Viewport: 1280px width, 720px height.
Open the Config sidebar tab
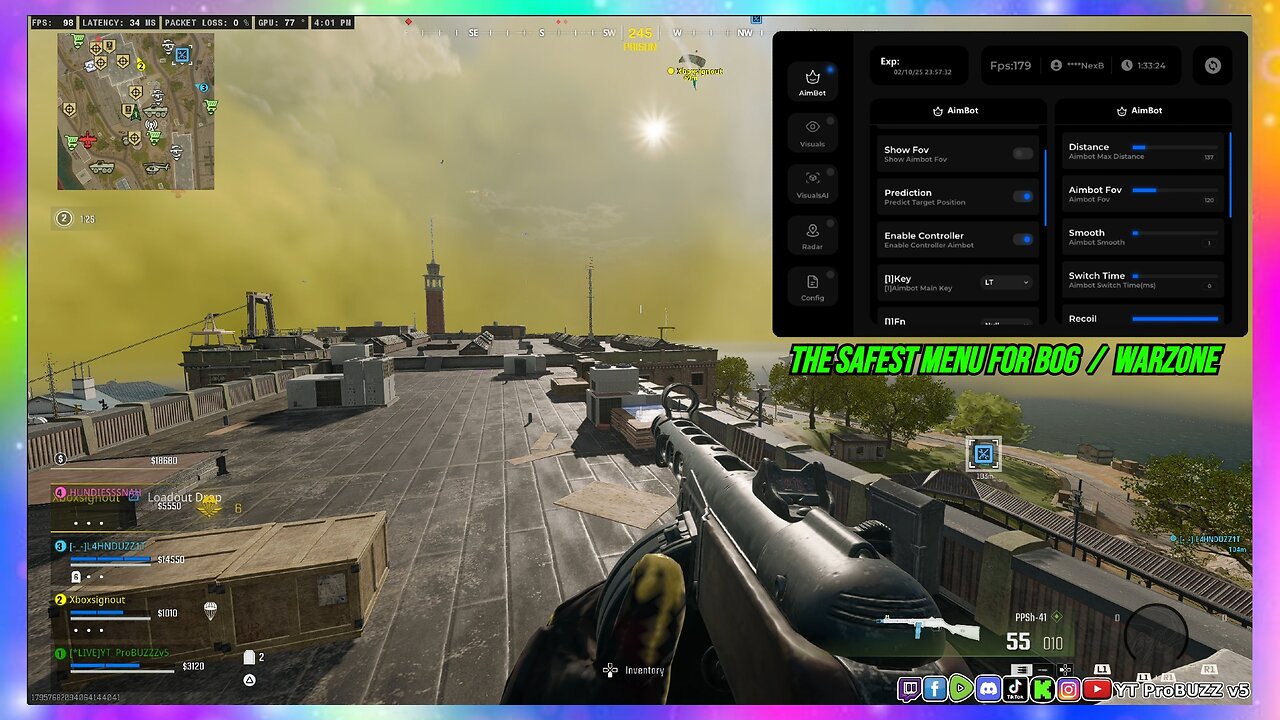812,286
